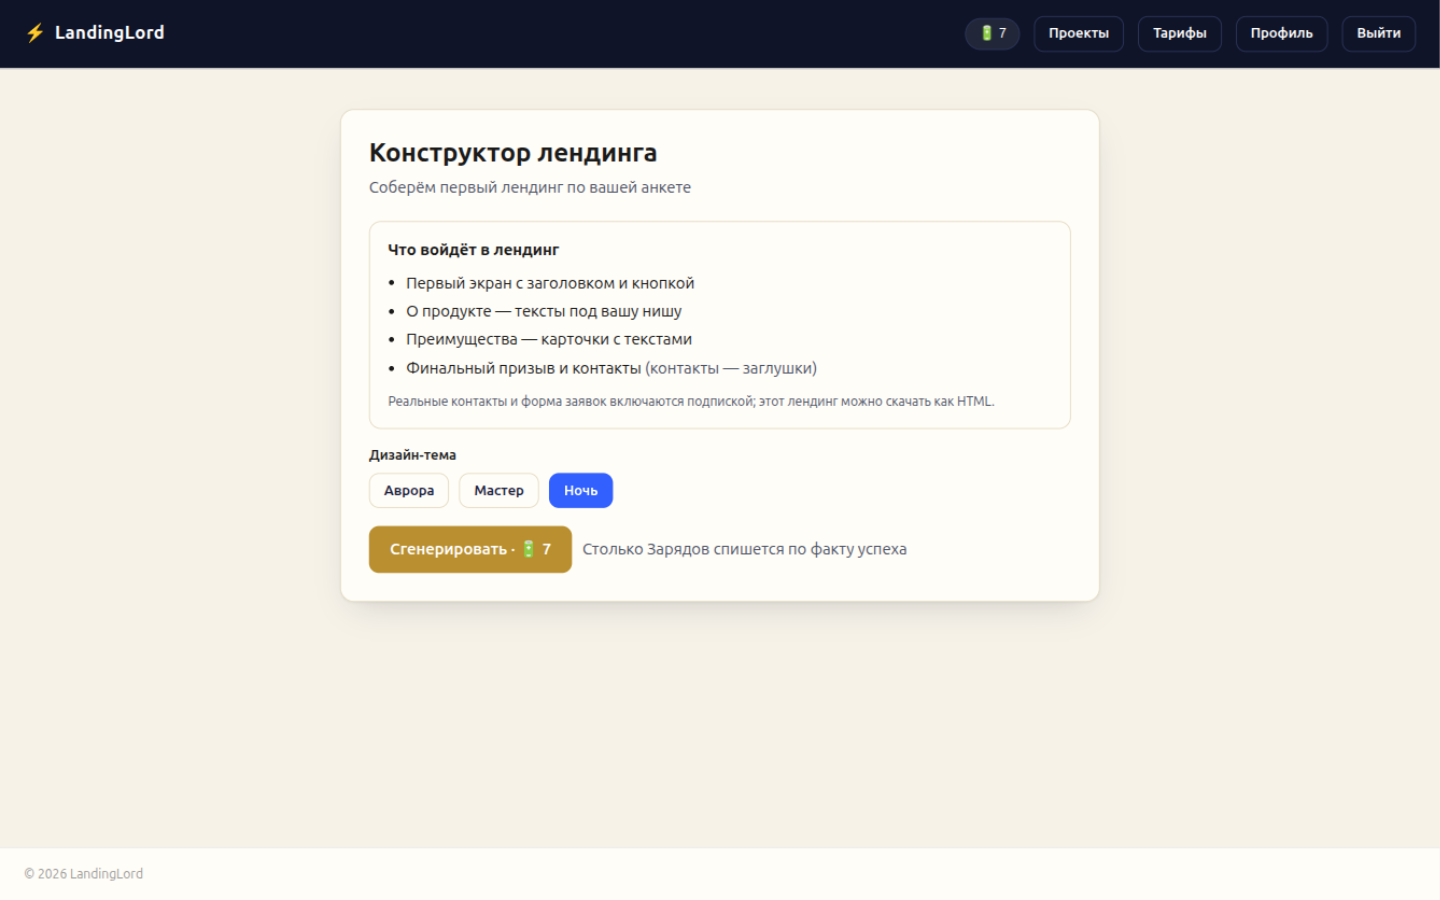The height and width of the screenshot is (900, 1440).
Task: Click the Конструктор лендинга heading
Action: coord(513,153)
